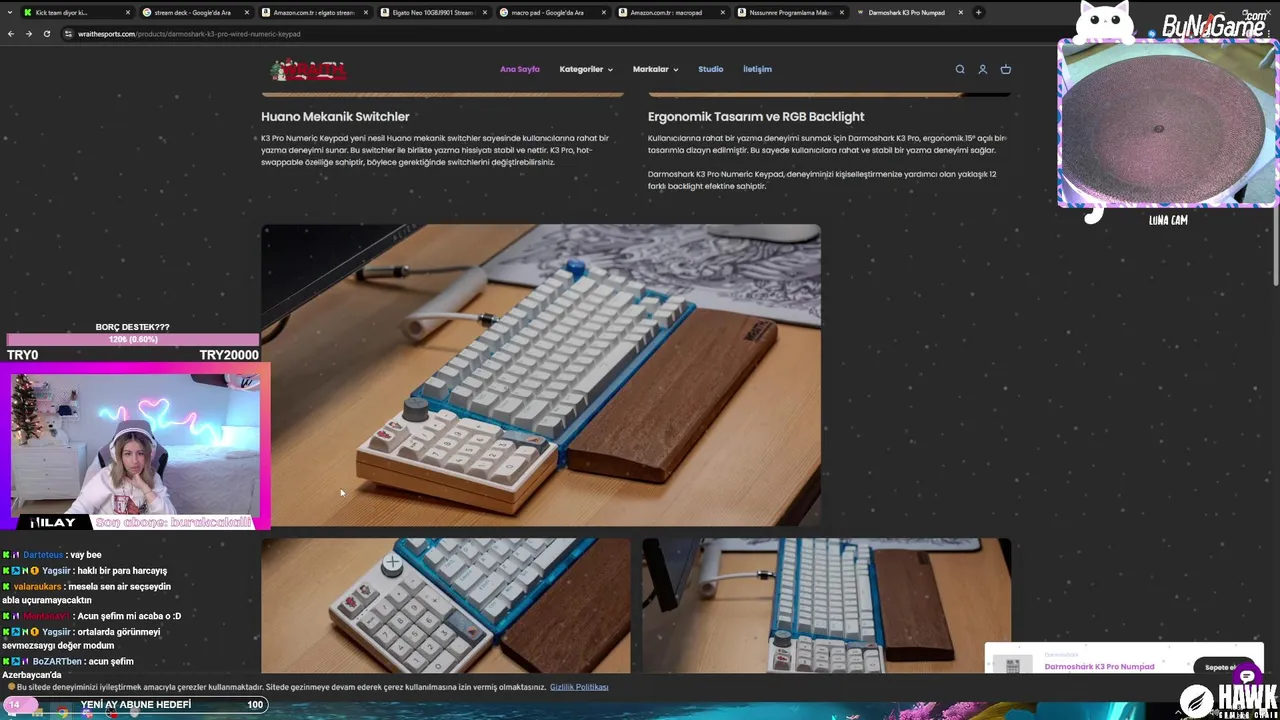
Task: Click the 12 farklı backlight paragraph
Action: [x=822, y=180]
